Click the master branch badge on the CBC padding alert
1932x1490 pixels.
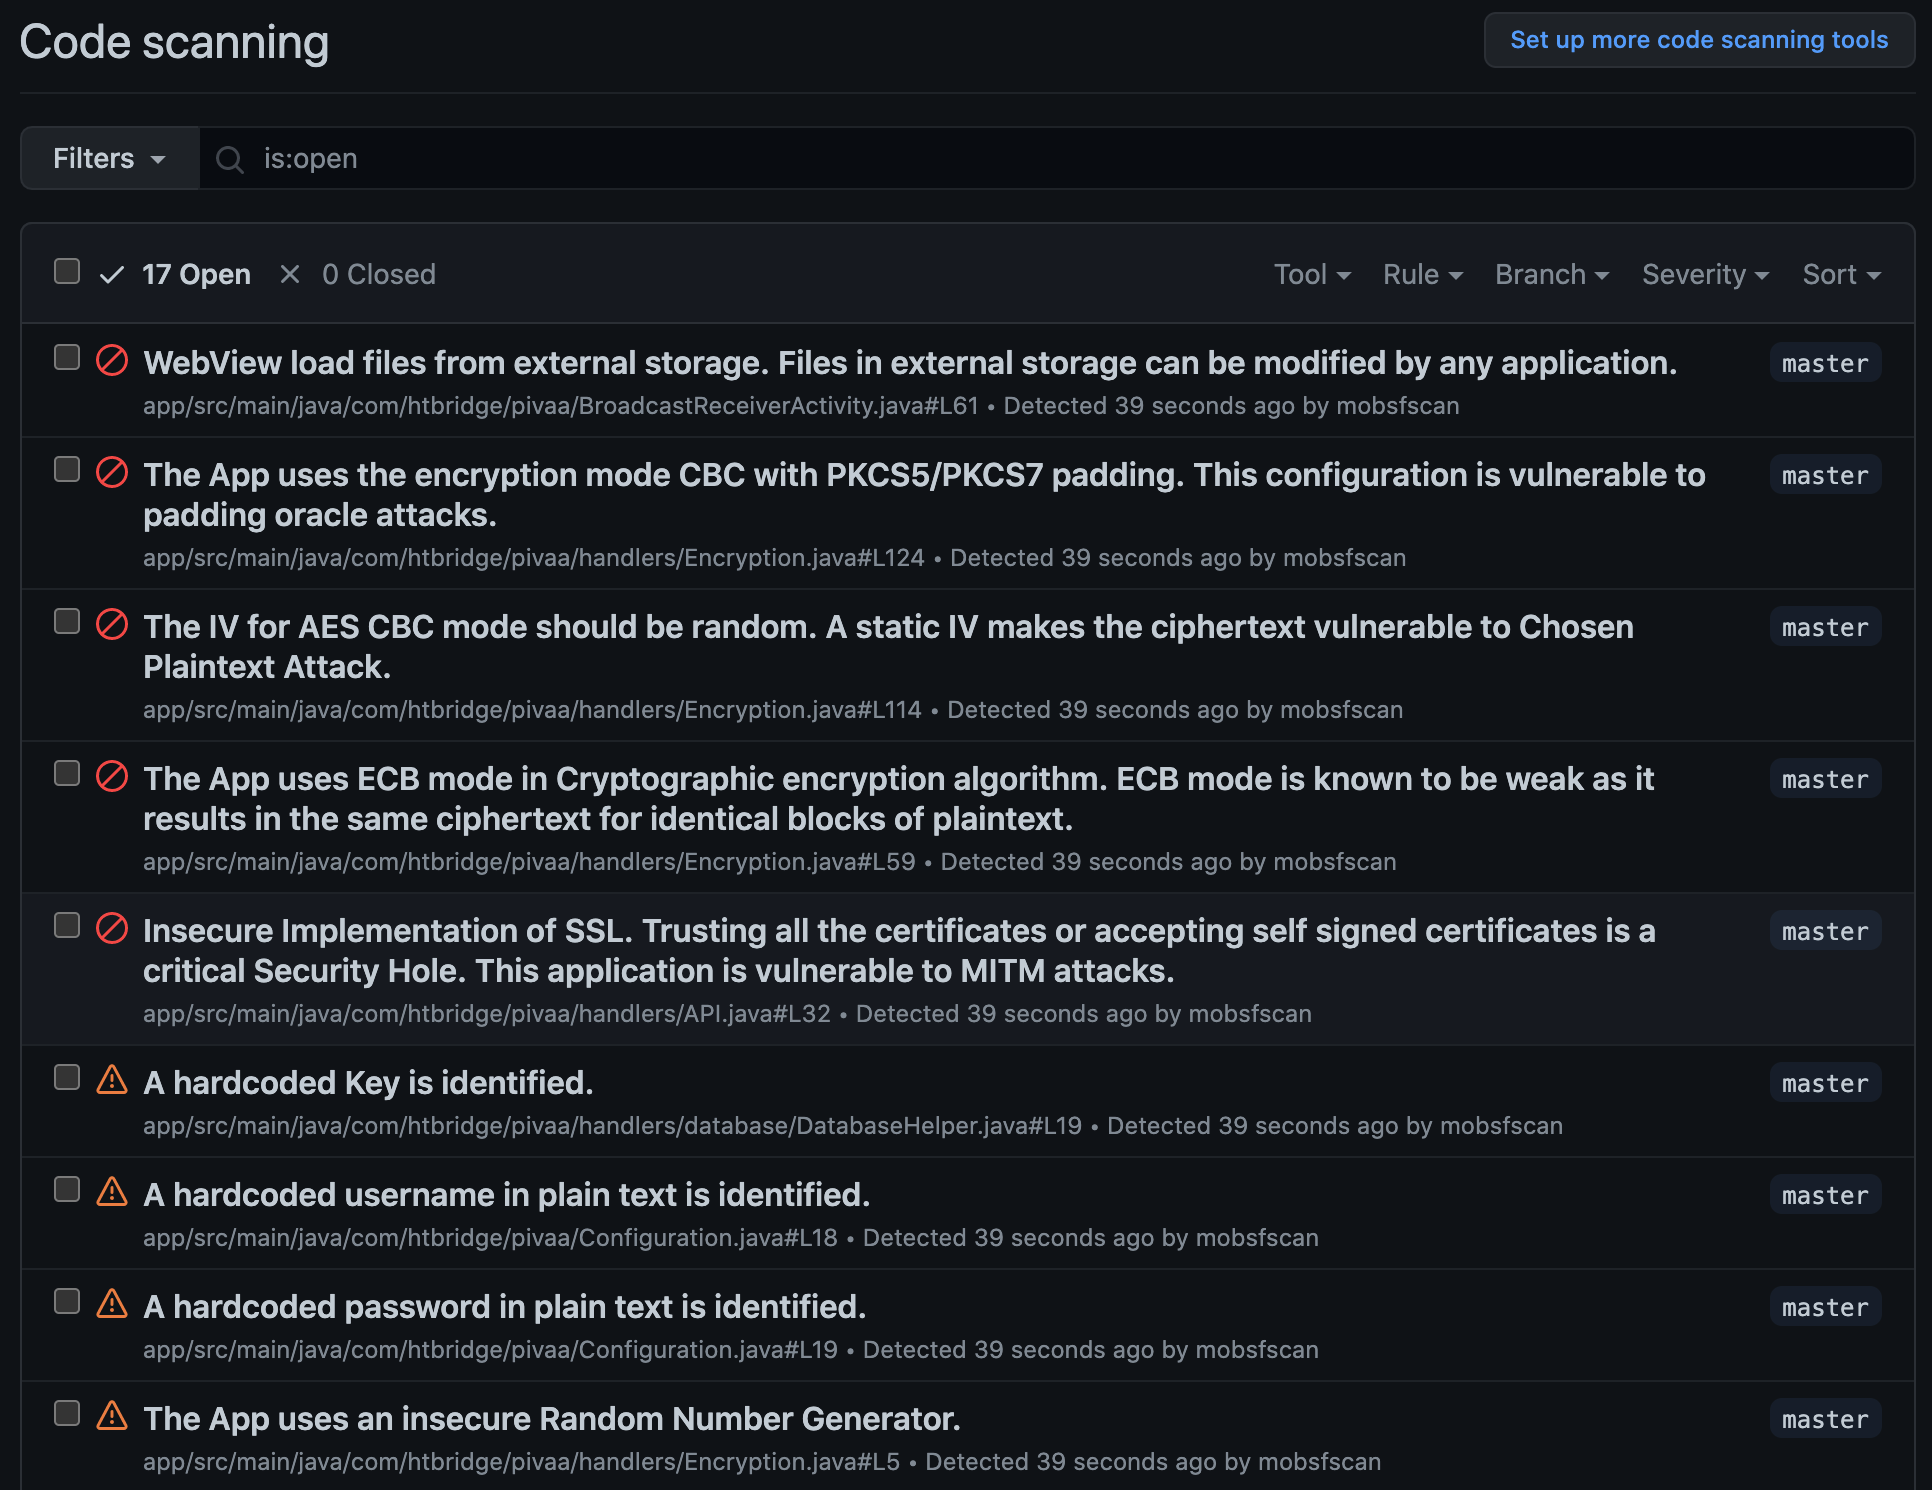click(1824, 474)
